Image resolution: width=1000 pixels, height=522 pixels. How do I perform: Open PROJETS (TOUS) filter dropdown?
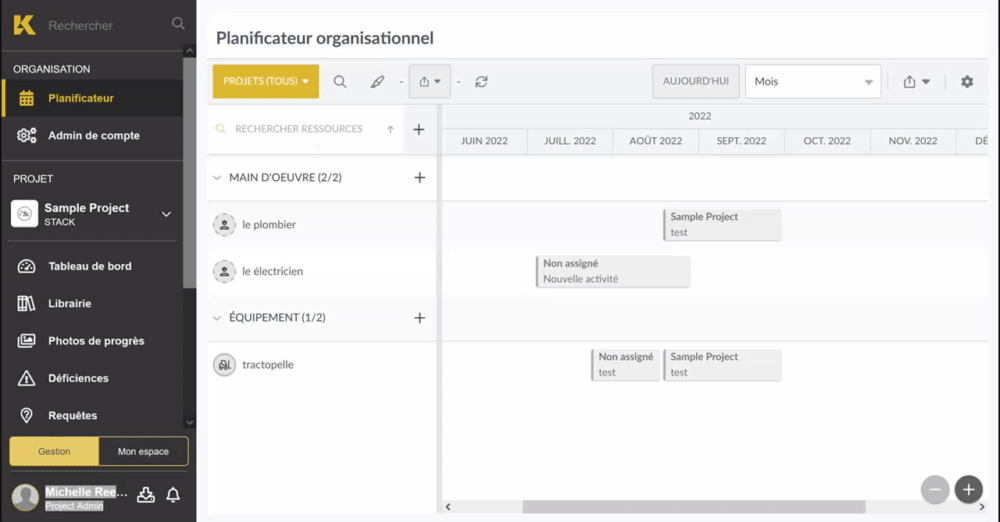(266, 81)
